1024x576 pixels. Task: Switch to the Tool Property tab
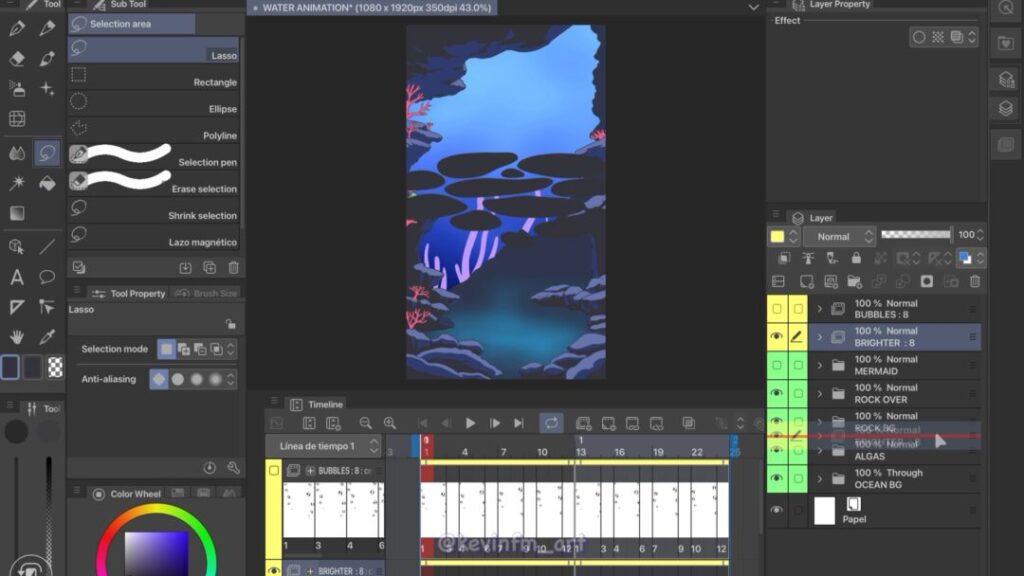click(x=129, y=294)
